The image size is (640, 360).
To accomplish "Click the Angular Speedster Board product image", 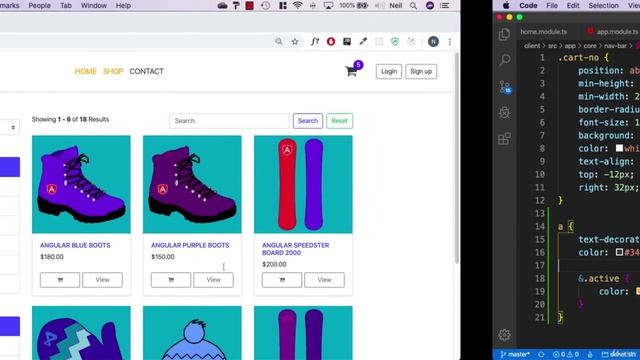I will point(303,184).
